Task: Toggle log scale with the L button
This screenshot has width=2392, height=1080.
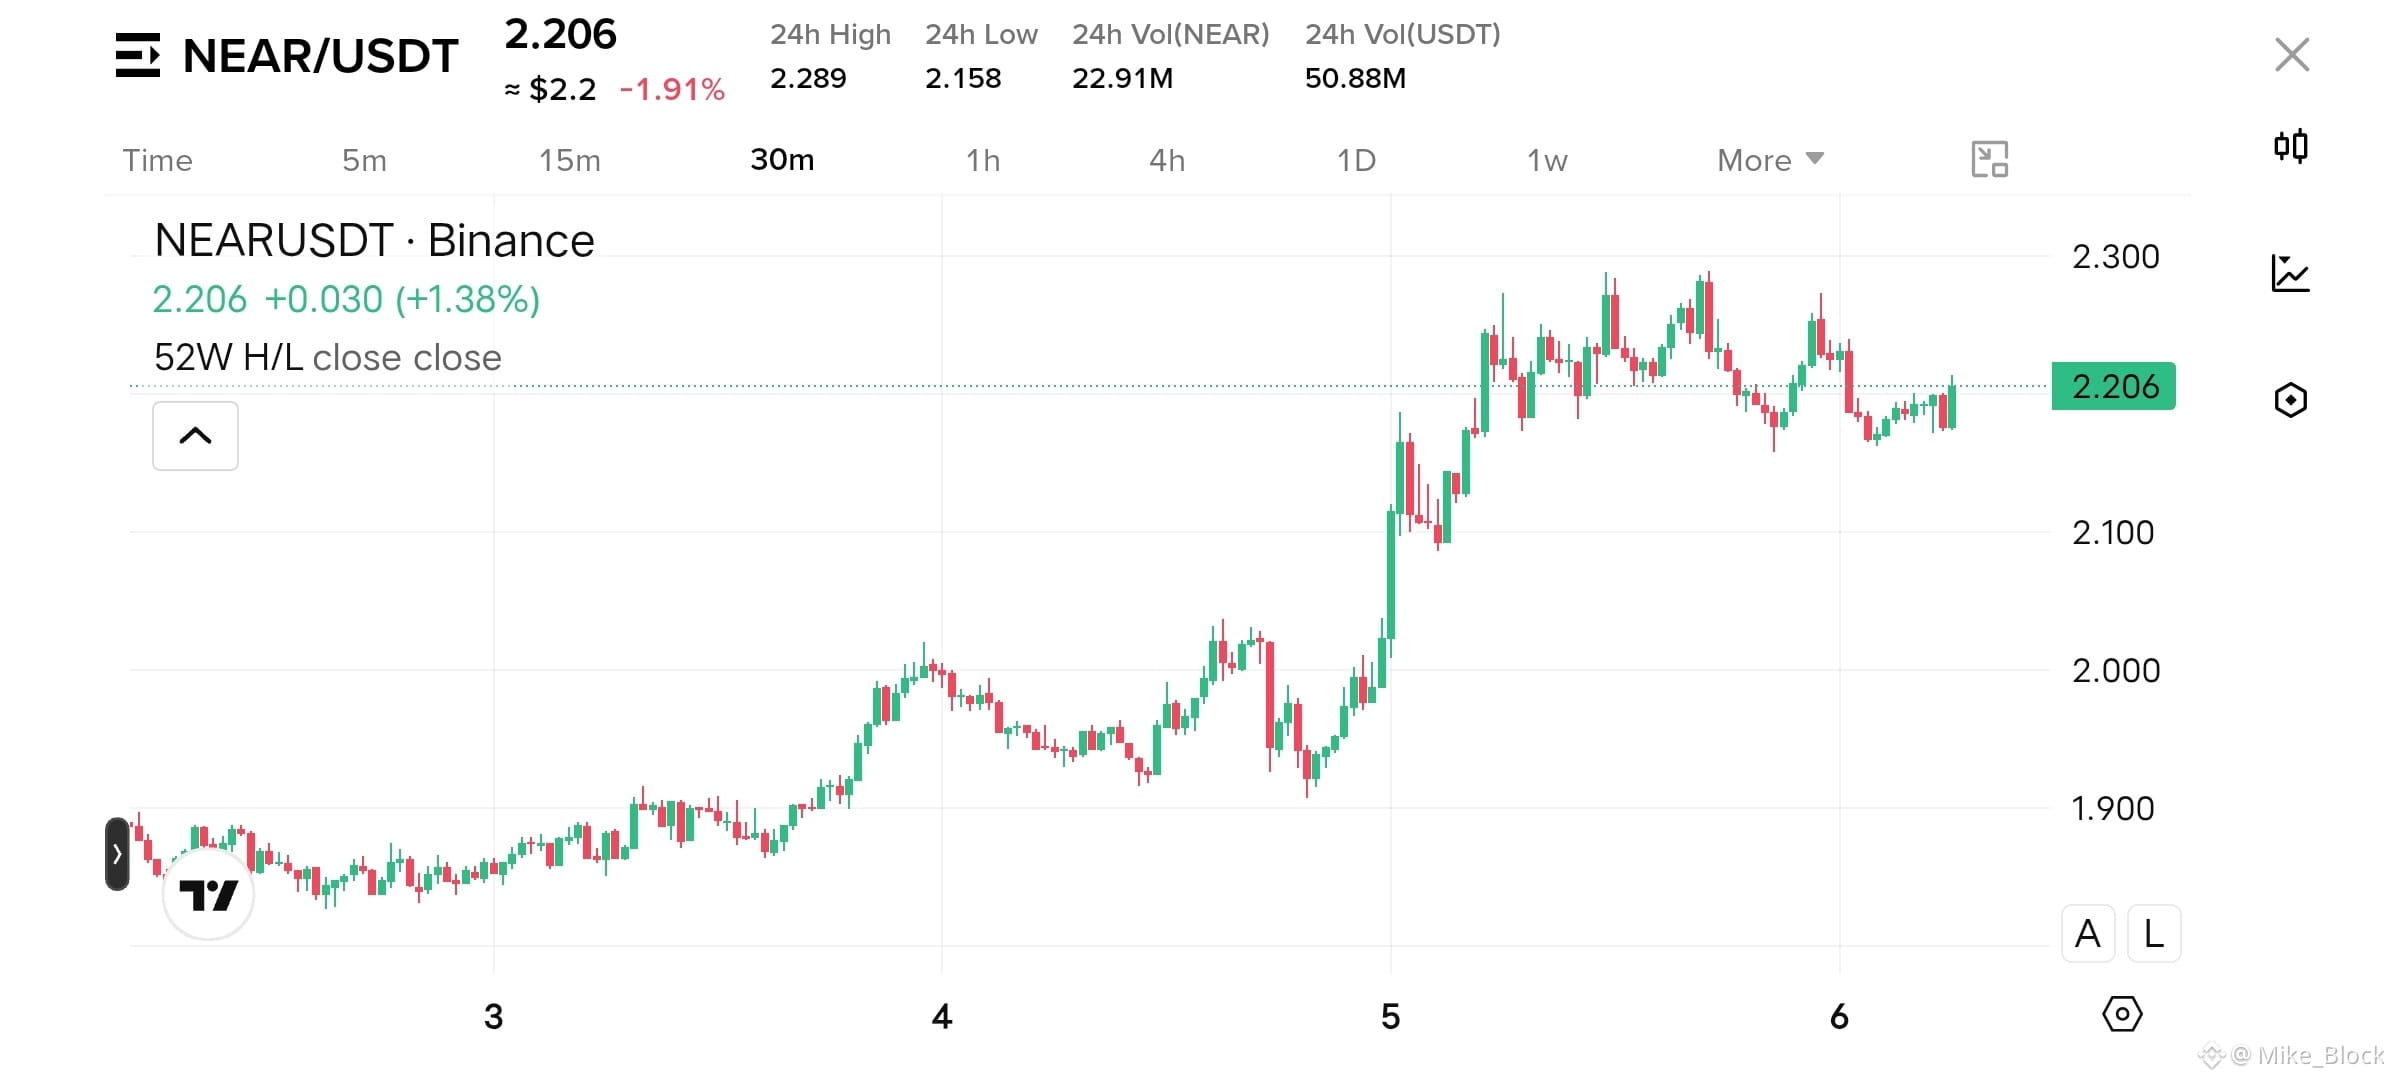Action: (2154, 934)
